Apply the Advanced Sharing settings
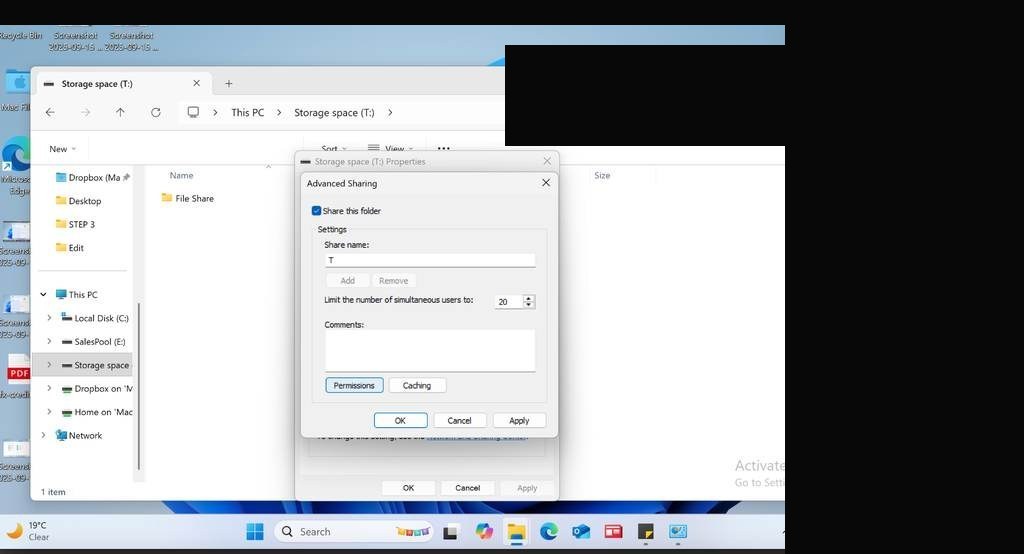This screenshot has height=554, width=1024. click(x=519, y=420)
